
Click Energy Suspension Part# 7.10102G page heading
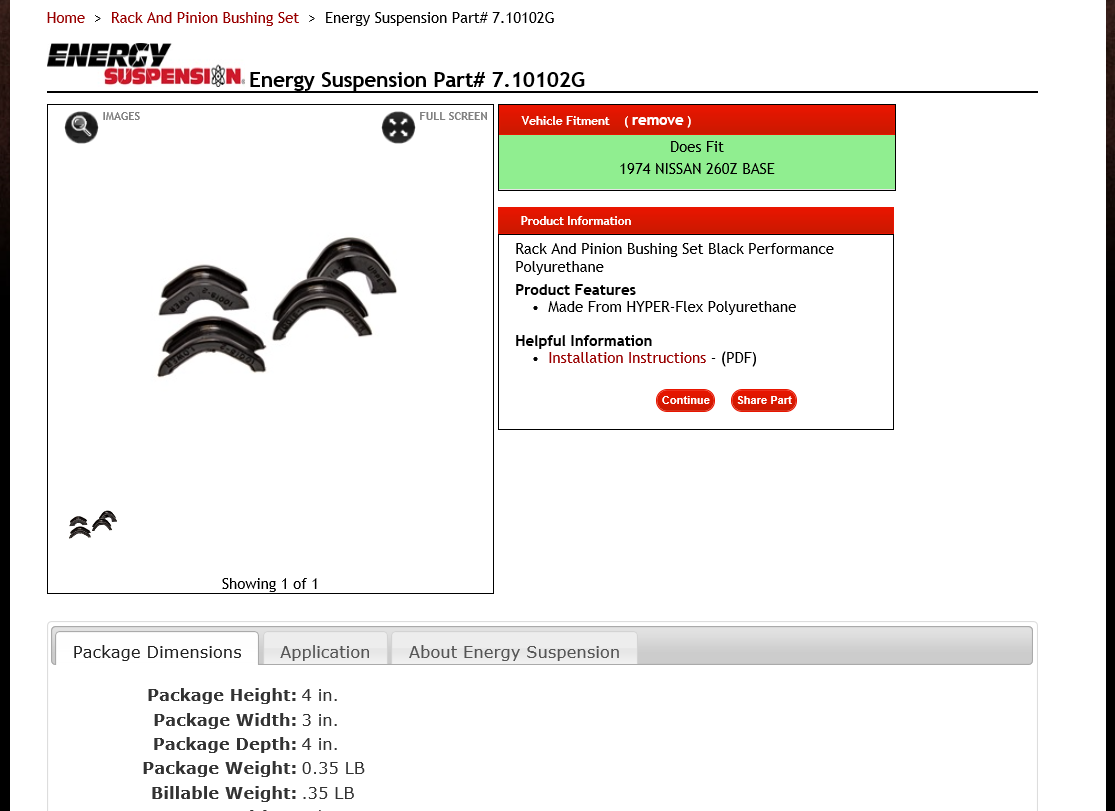point(417,80)
